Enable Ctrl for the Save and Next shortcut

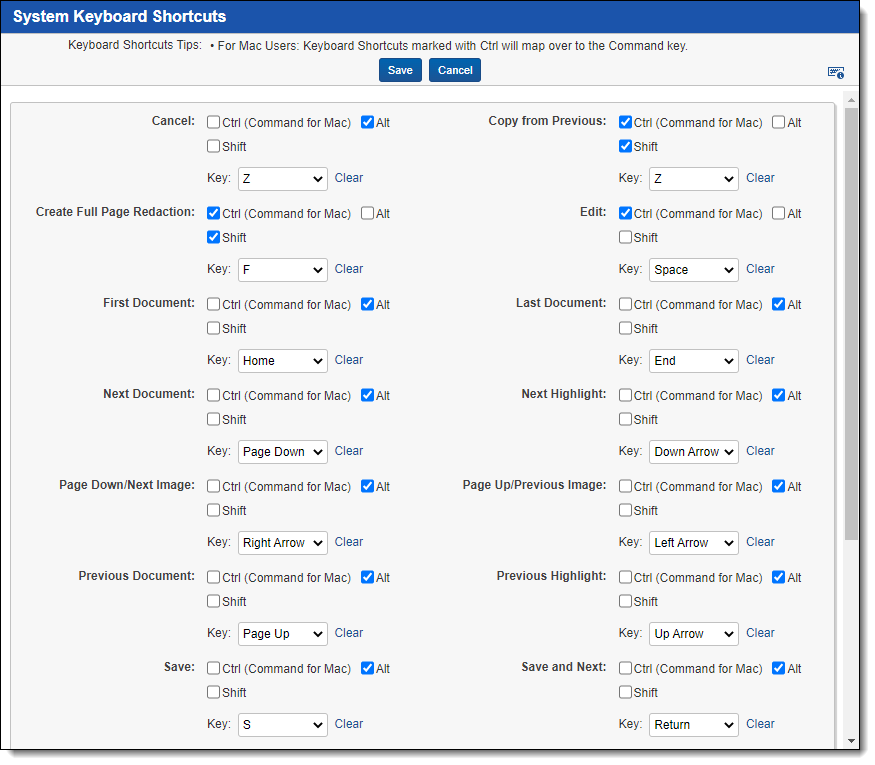point(625,668)
